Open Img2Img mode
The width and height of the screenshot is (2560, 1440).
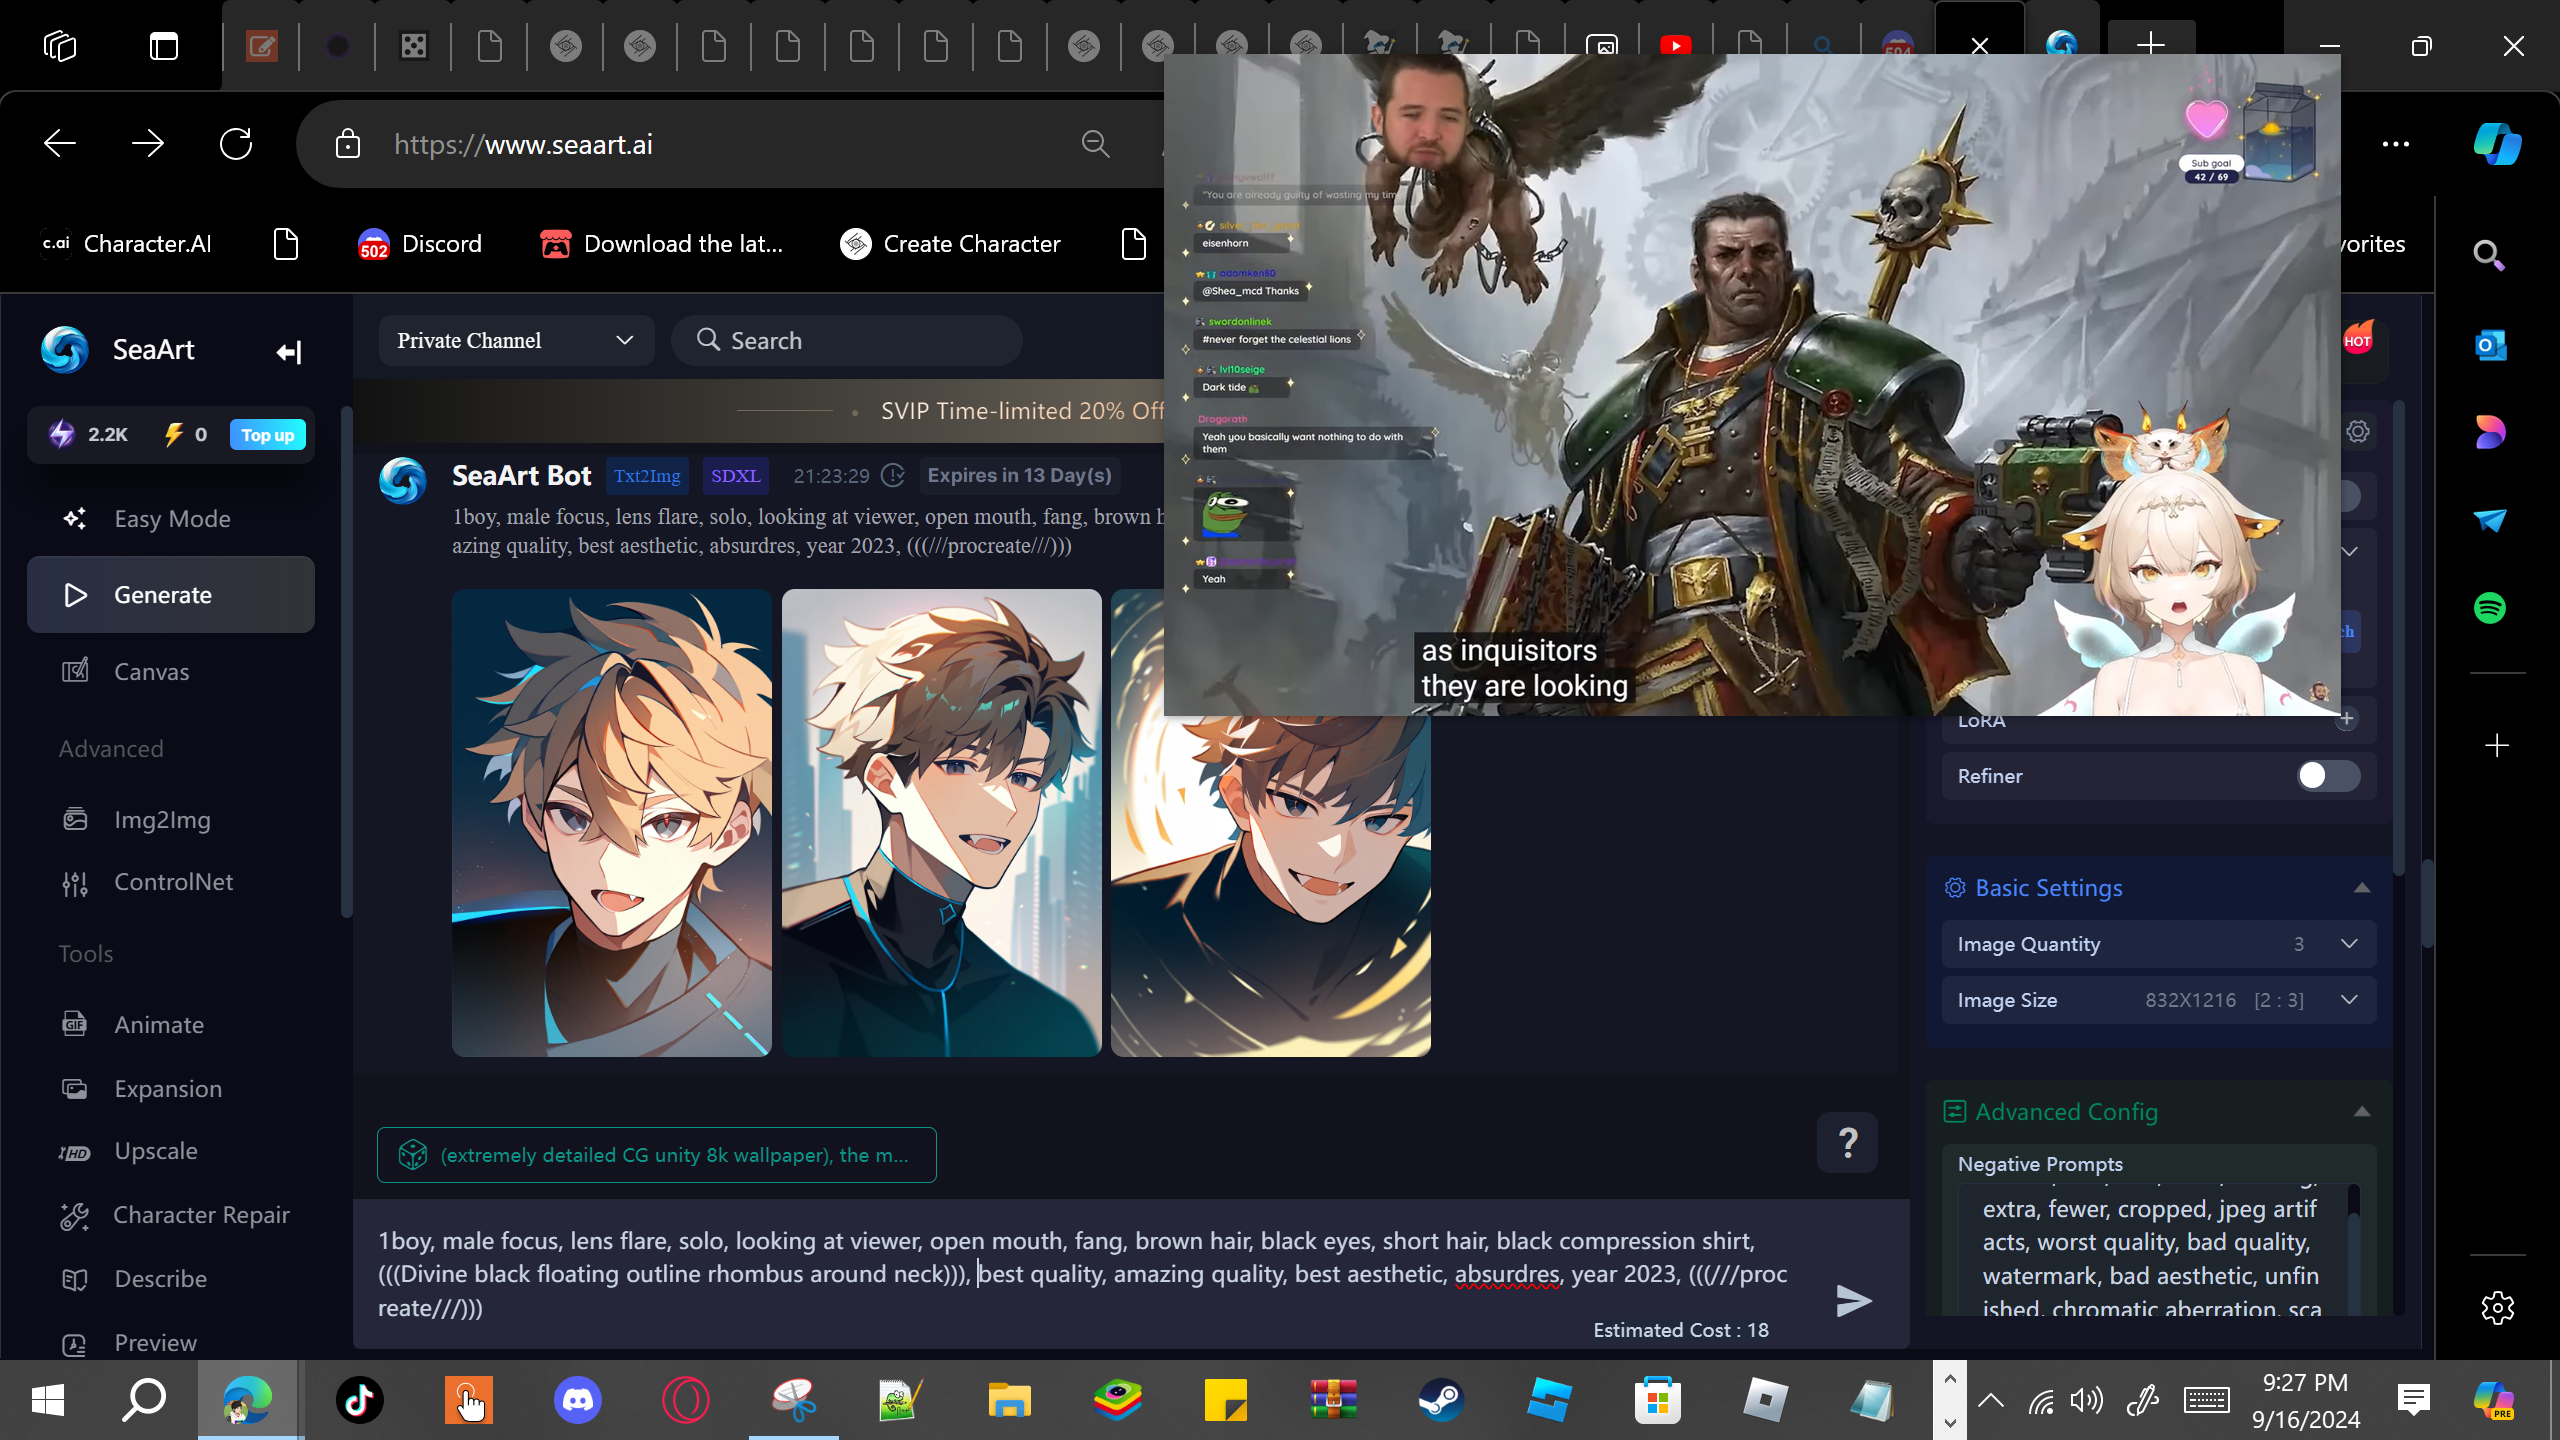[x=171, y=820]
